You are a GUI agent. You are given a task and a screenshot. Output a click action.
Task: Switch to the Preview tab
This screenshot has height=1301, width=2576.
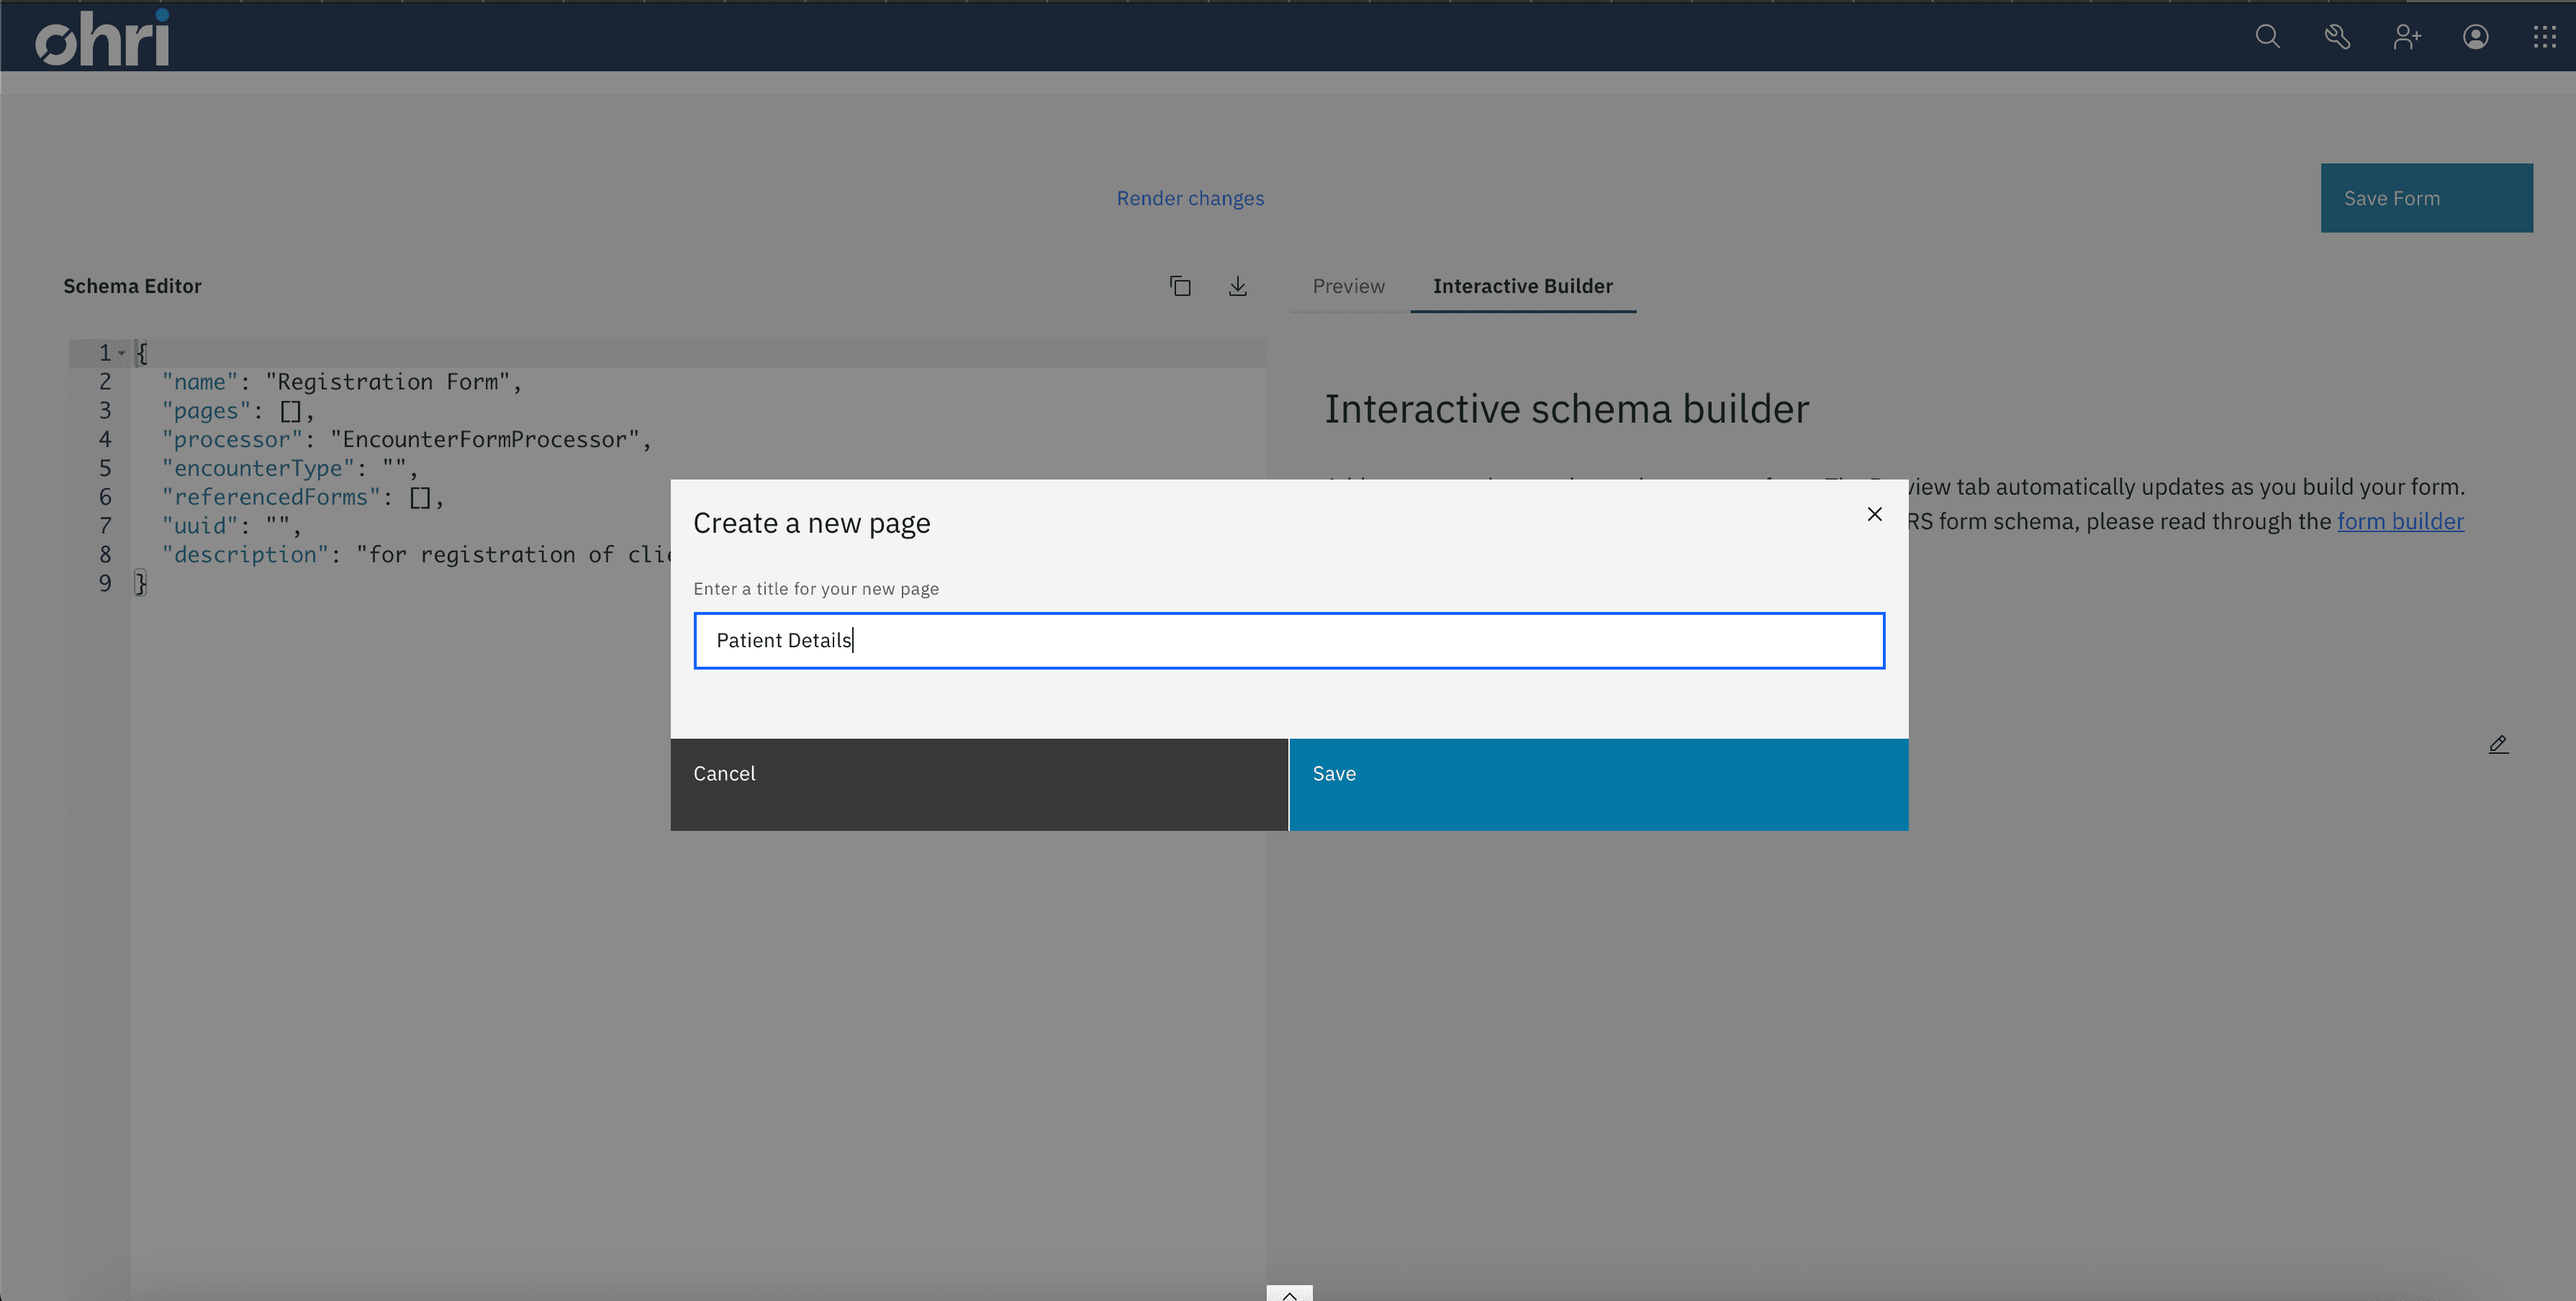(x=1348, y=286)
